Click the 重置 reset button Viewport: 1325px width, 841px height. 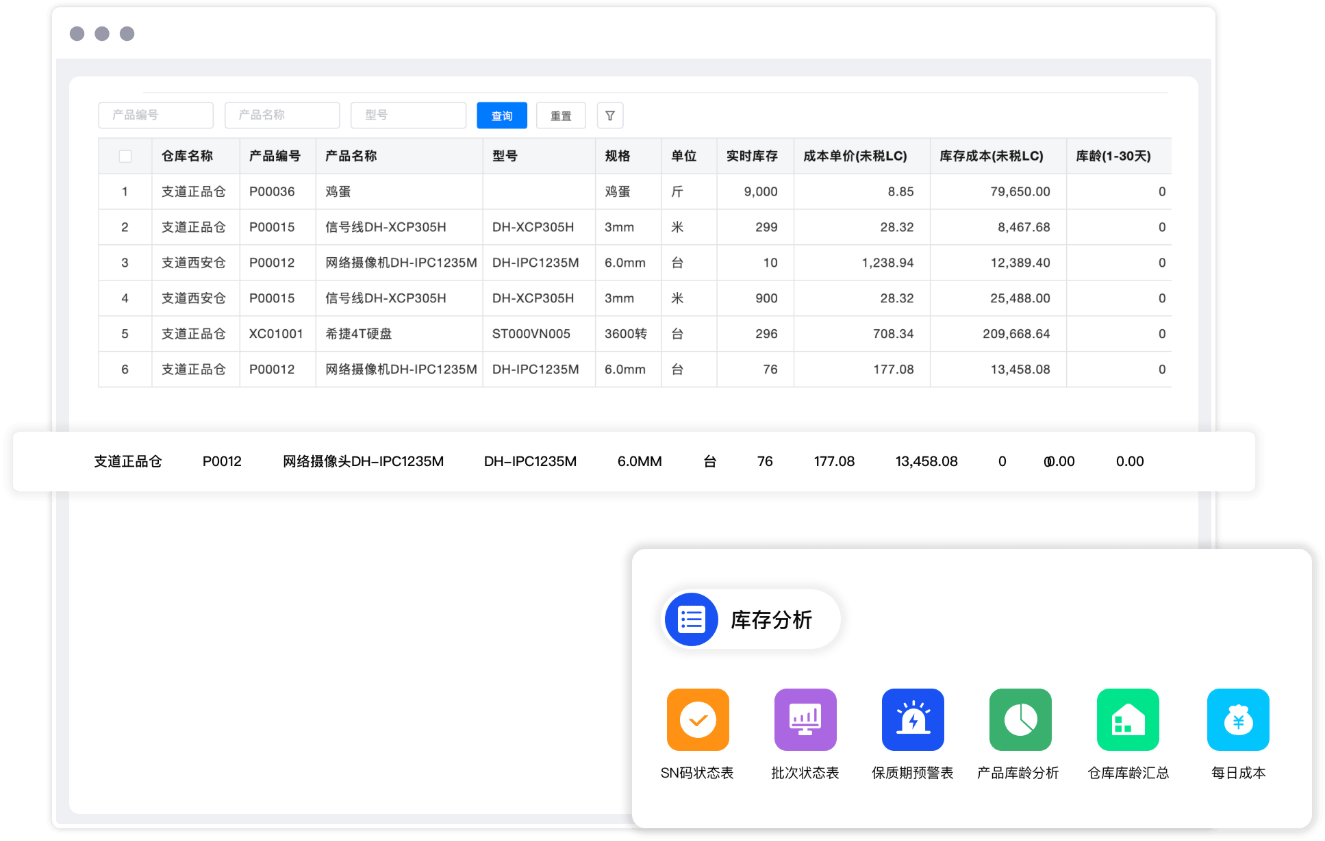coord(561,116)
